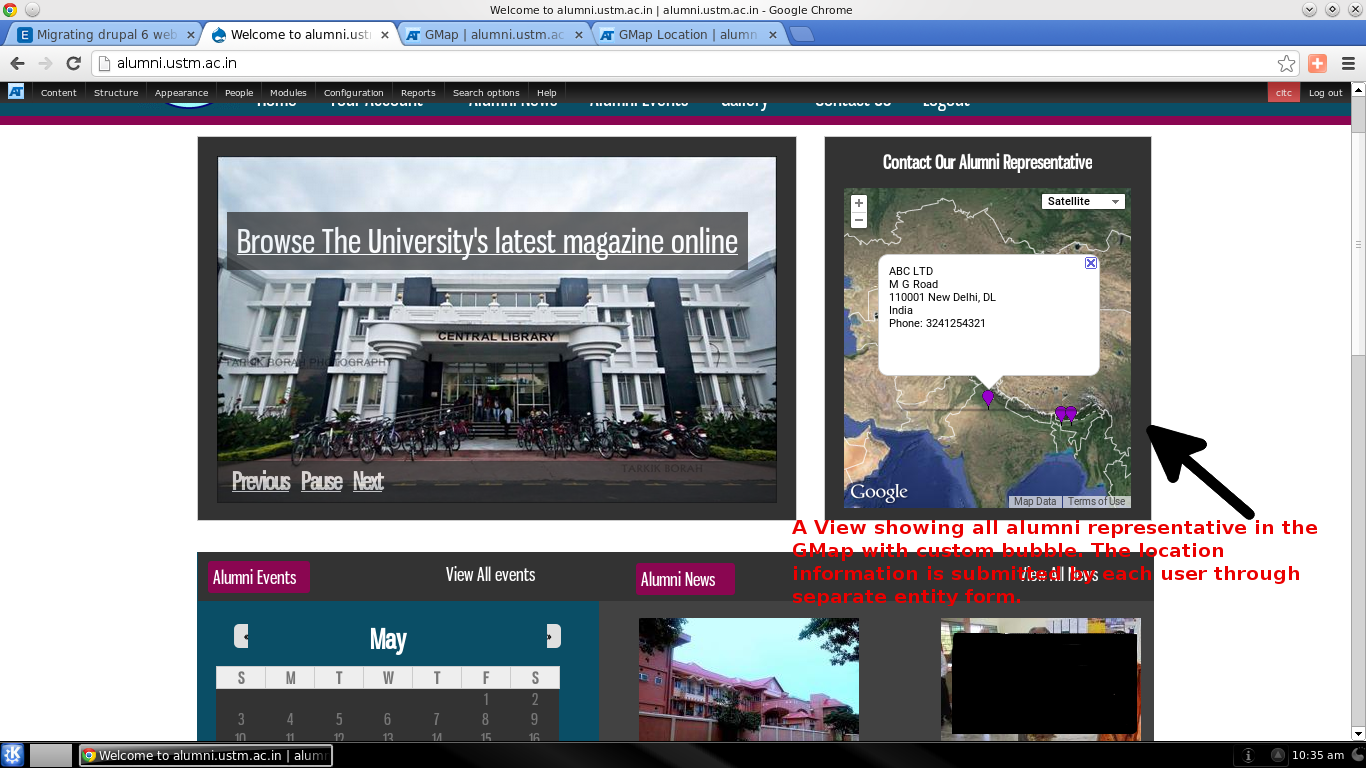The image size is (1366, 768).
Task: Go to the next calendar month
Action: 553,636
